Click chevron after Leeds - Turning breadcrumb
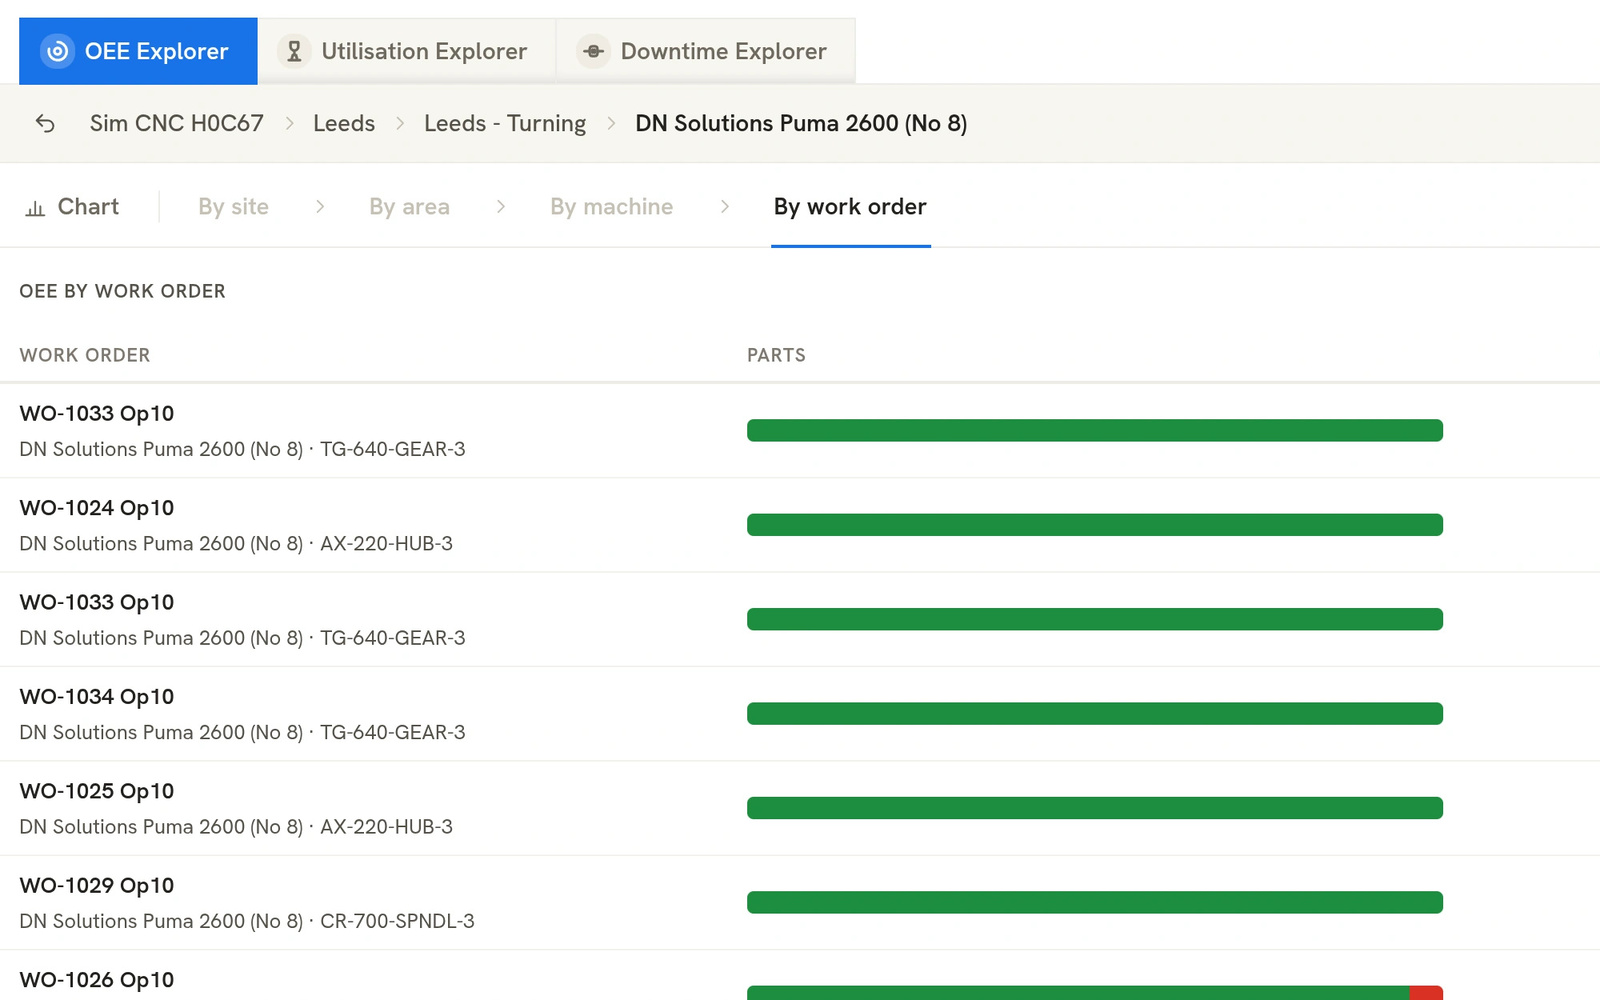Screen dimensions: 1600x1000 [x=611, y=123]
